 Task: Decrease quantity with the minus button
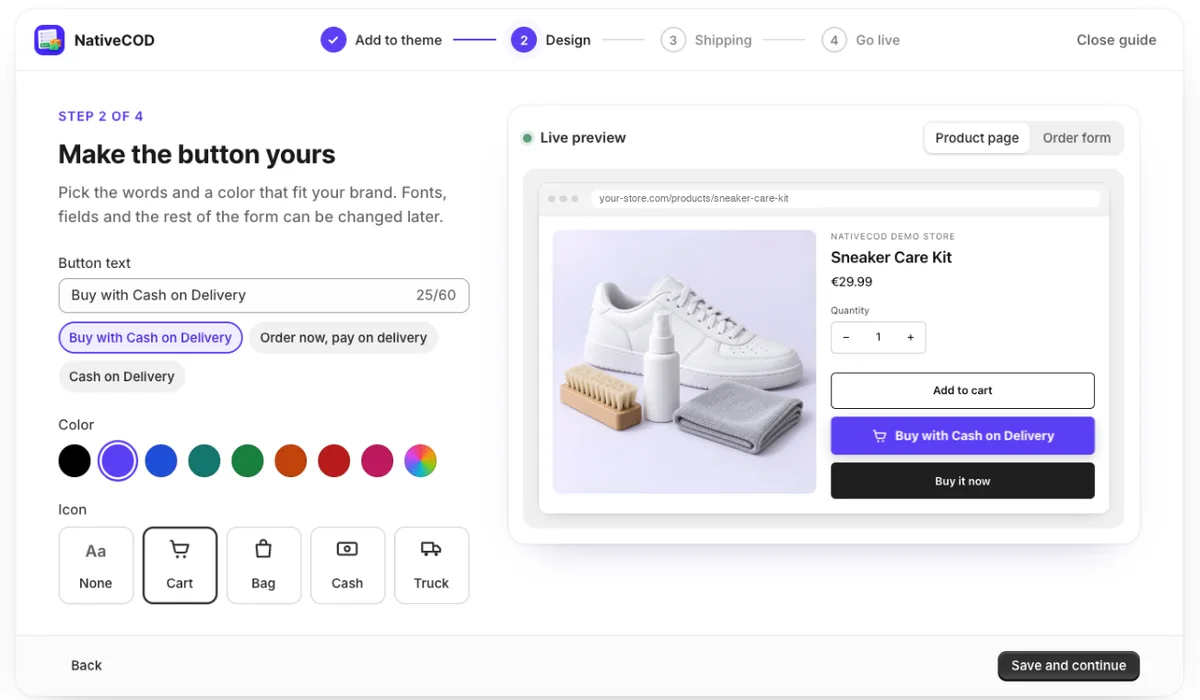point(846,338)
